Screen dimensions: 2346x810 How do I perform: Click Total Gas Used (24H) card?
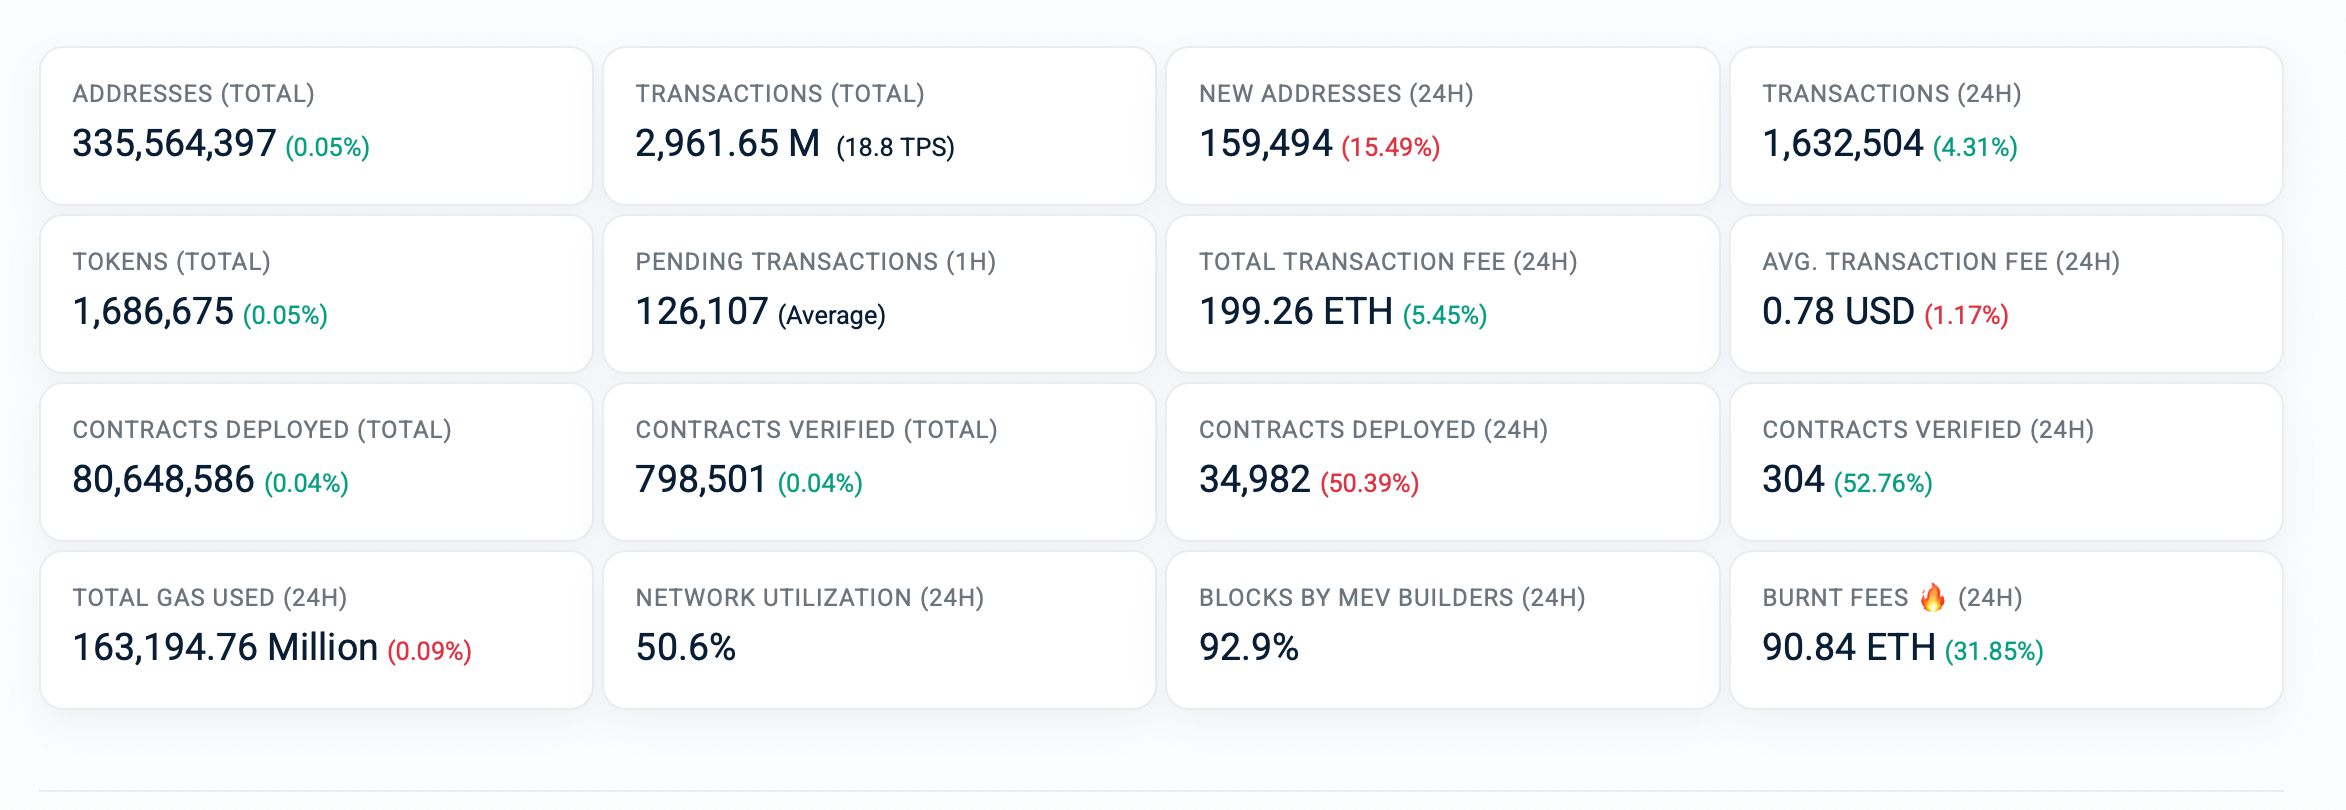(x=316, y=630)
